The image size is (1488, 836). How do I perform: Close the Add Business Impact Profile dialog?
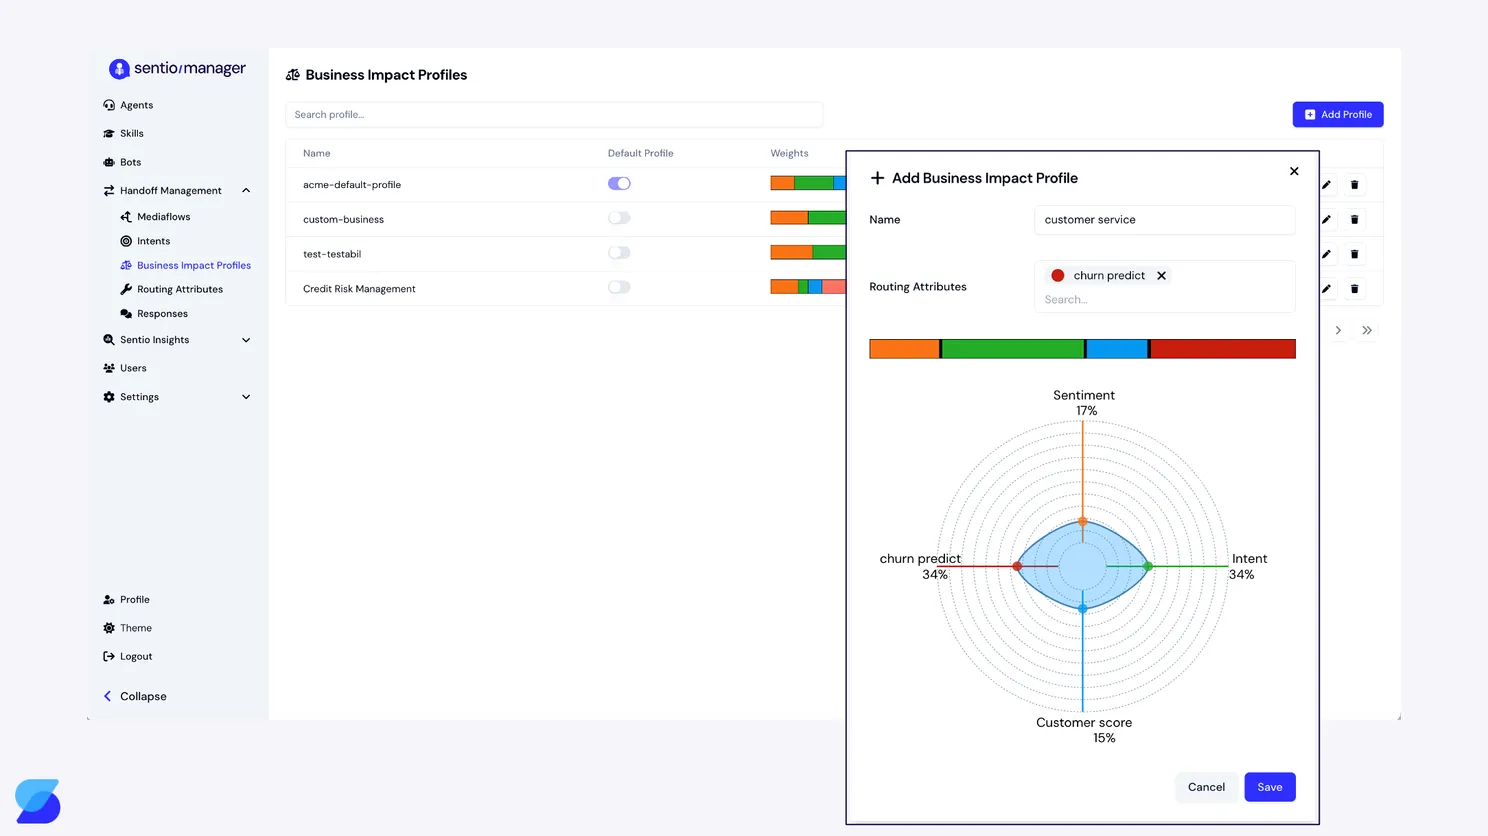pyautogui.click(x=1294, y=171)
